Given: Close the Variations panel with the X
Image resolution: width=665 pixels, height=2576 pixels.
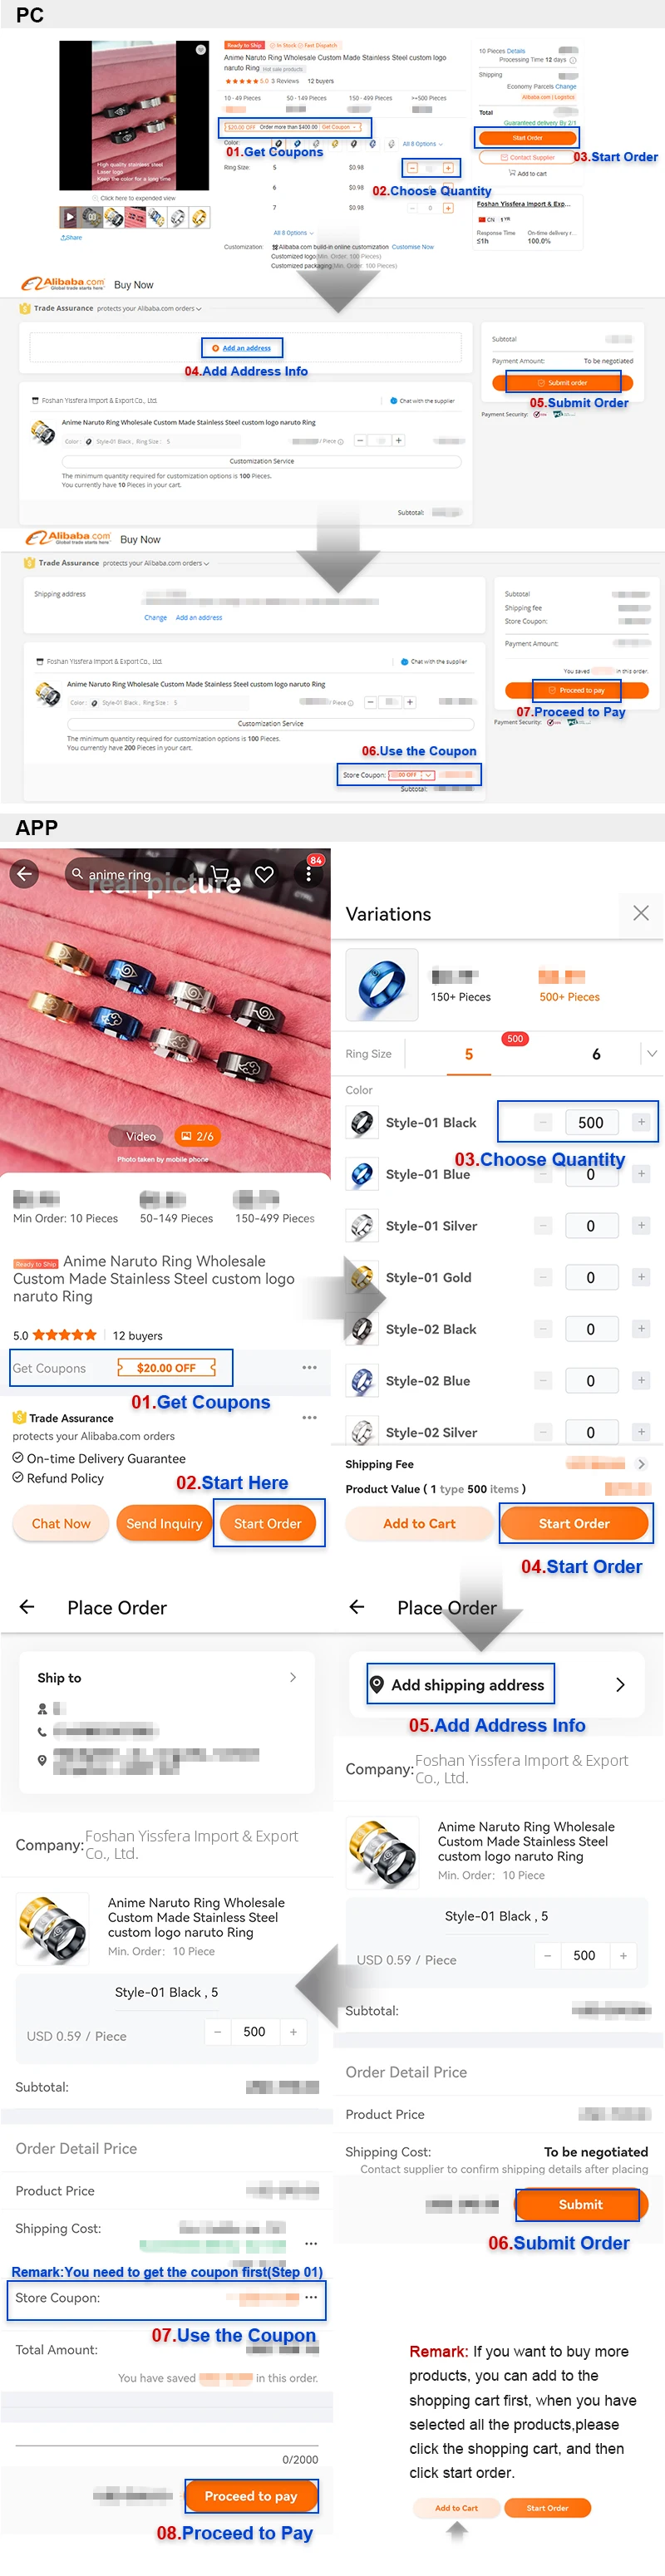Looking at the screenshot, I should pos(641,912).
